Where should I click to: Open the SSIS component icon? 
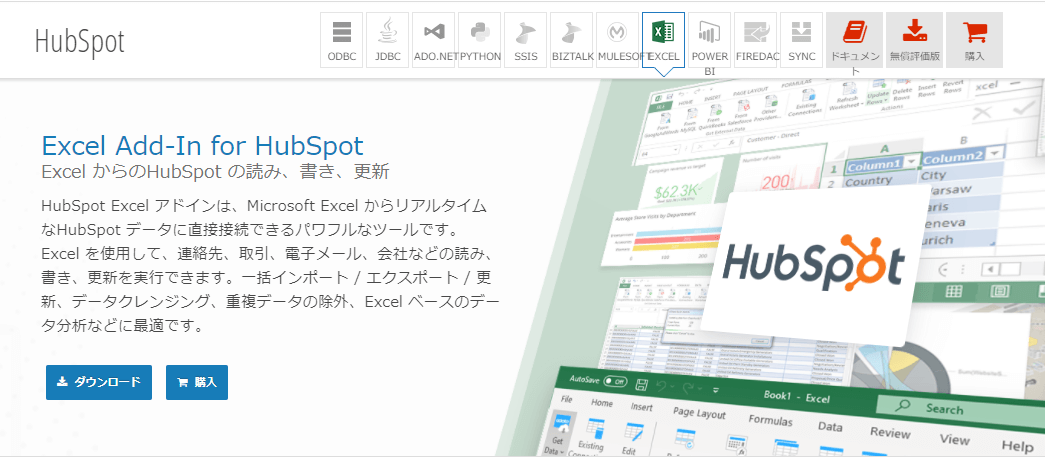click(525, 40)
